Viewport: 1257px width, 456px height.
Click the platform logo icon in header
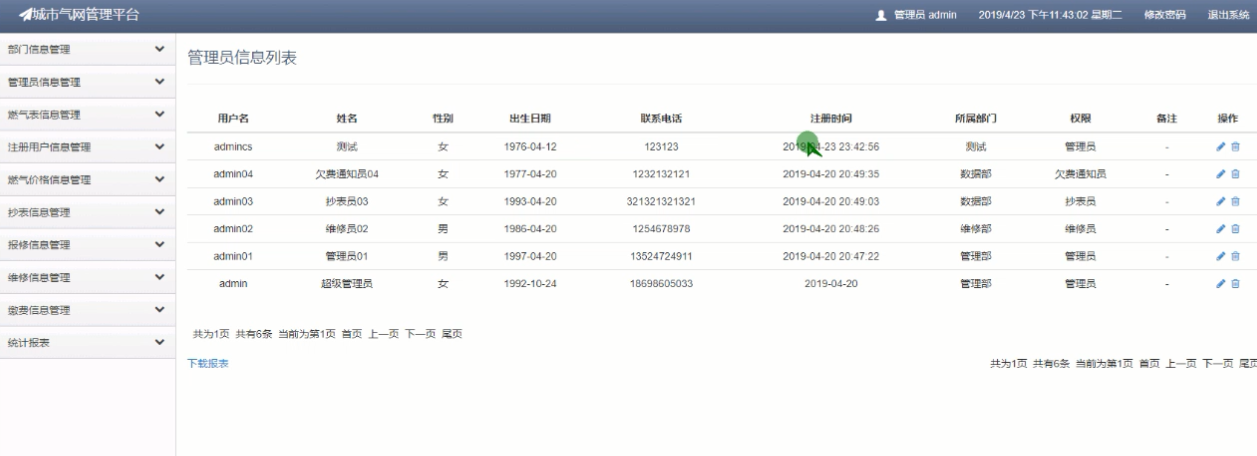(25, 15)
